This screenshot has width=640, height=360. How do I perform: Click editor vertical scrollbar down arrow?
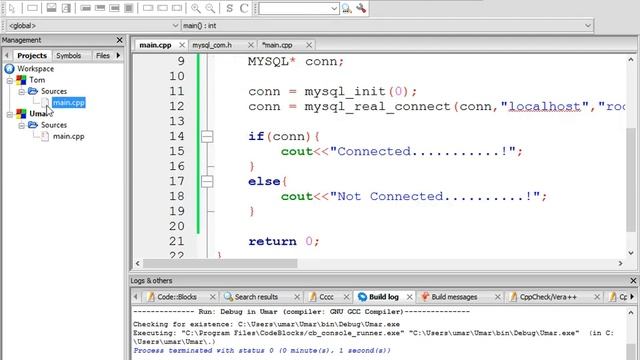631,253
